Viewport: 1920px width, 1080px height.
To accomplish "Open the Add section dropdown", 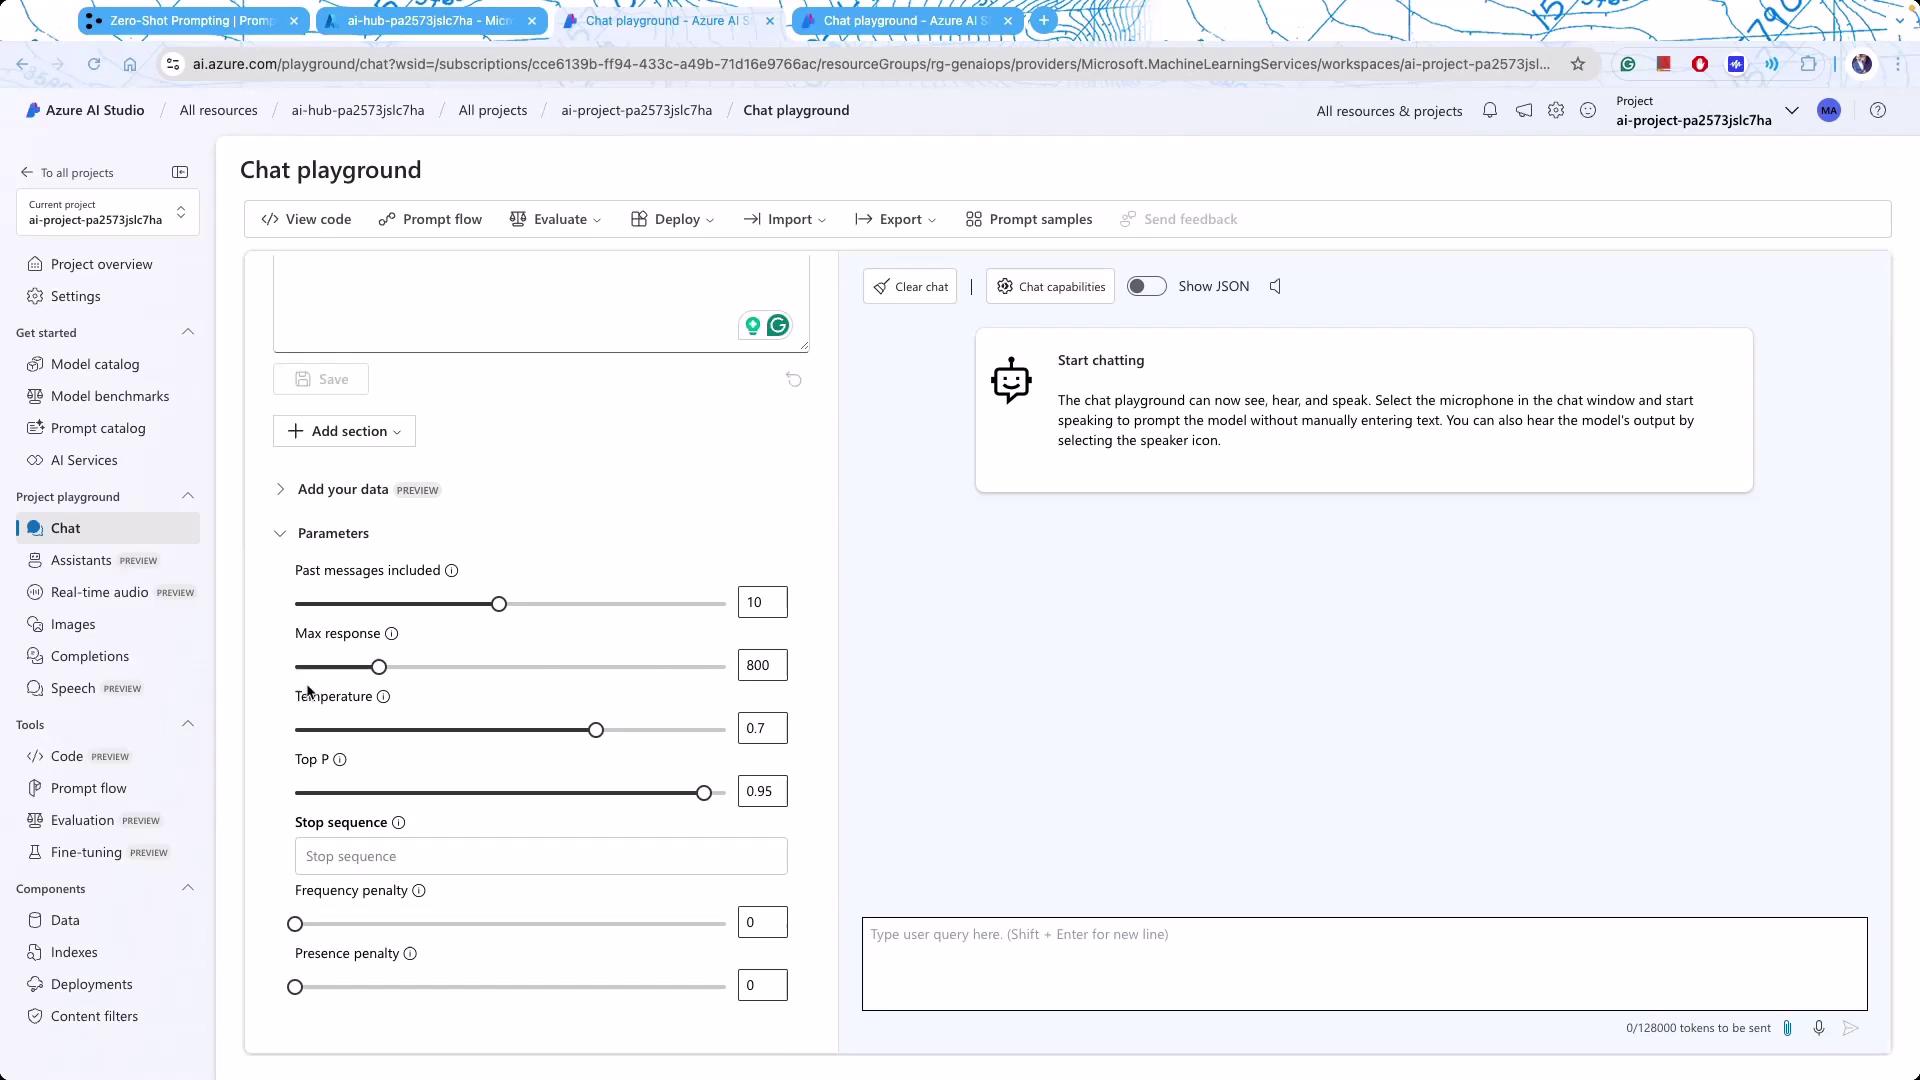I will pos(344,432).
